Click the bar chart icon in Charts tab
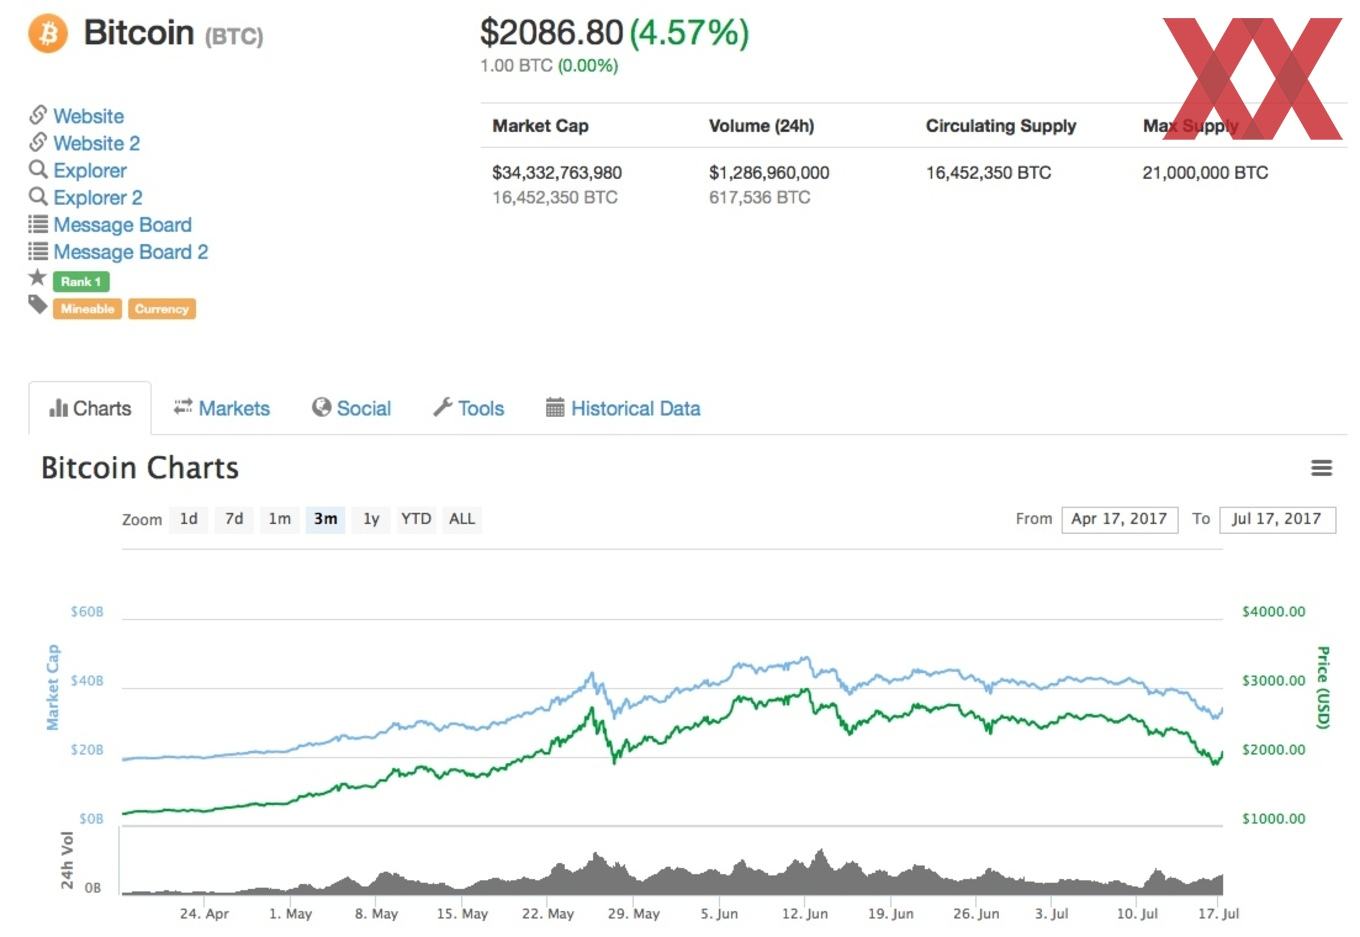The width and height of the screenshot is (1360, 937). 58,408
